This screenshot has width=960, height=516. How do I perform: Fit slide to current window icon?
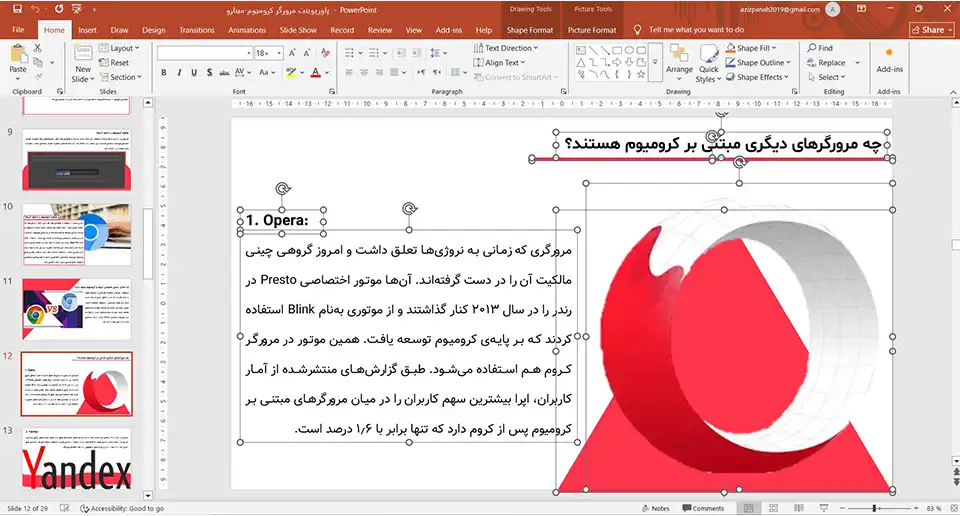coord(954,508)
